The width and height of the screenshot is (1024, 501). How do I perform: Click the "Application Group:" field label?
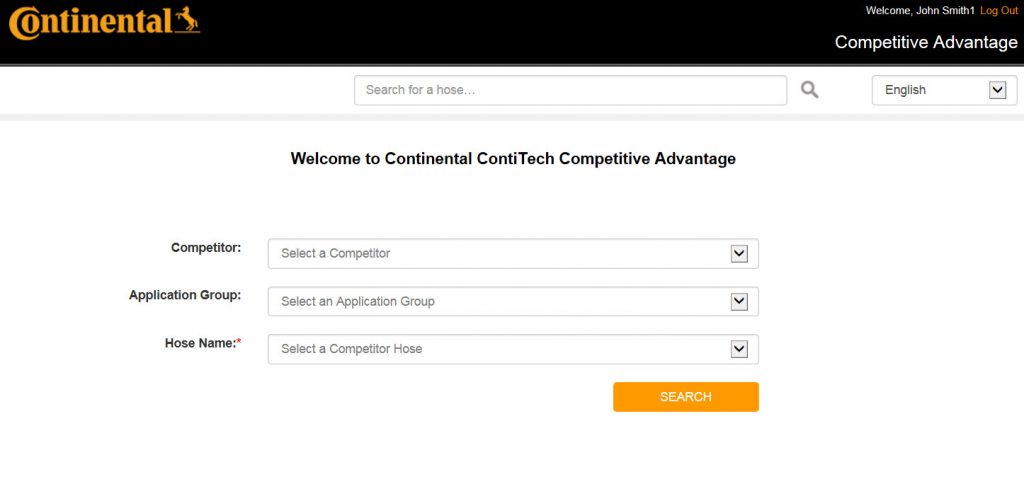(185, 295)
